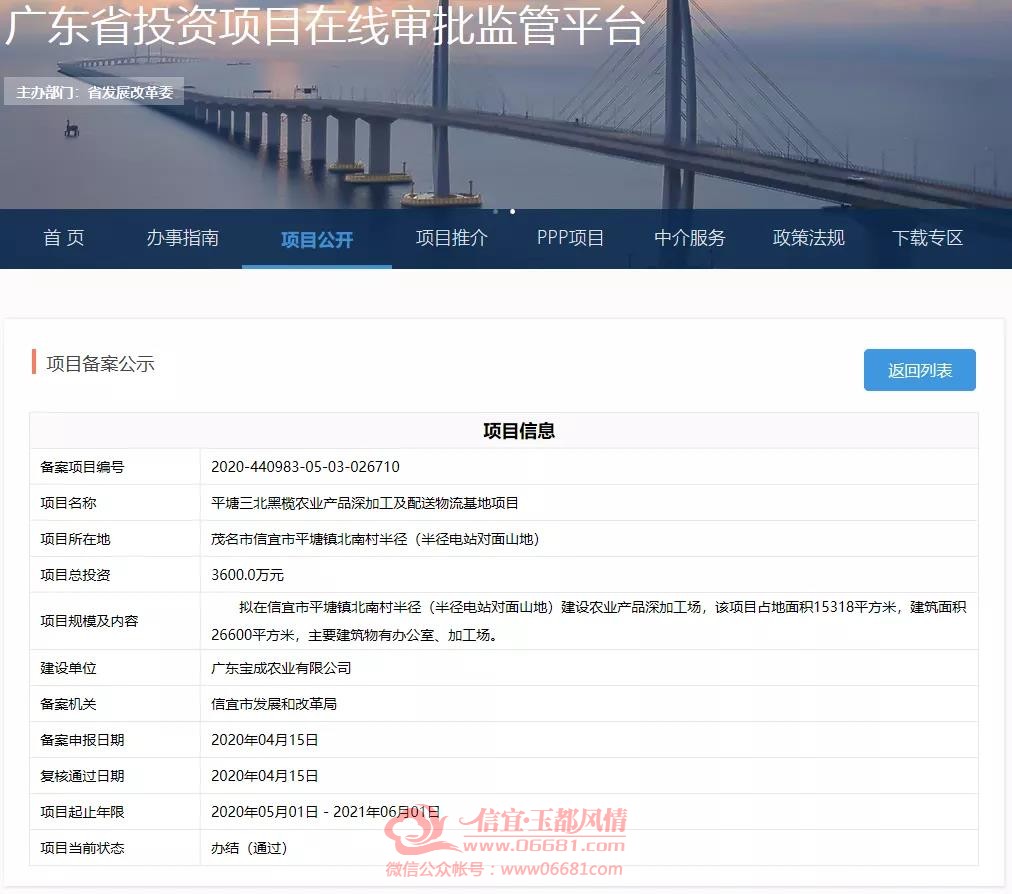
Task: Click the 项目所在地 row label
Action: pyautogui.click(x=76, y=539)
